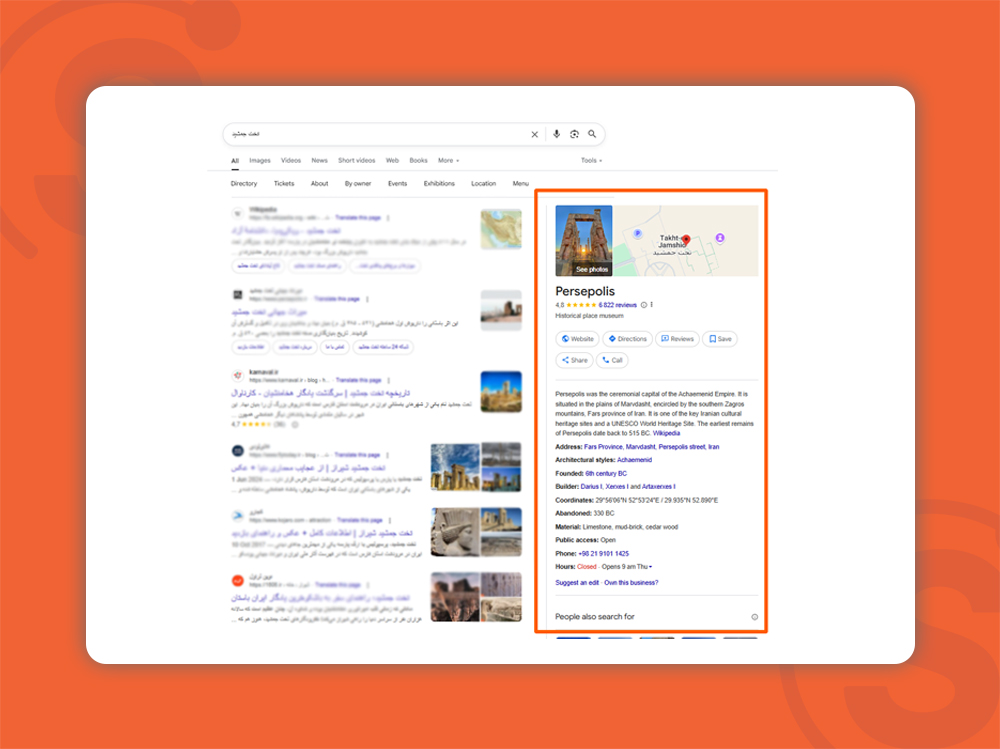1000x749 pixels.
Task: Expand the More search tabs dropdown
Action: click(448, 161)
